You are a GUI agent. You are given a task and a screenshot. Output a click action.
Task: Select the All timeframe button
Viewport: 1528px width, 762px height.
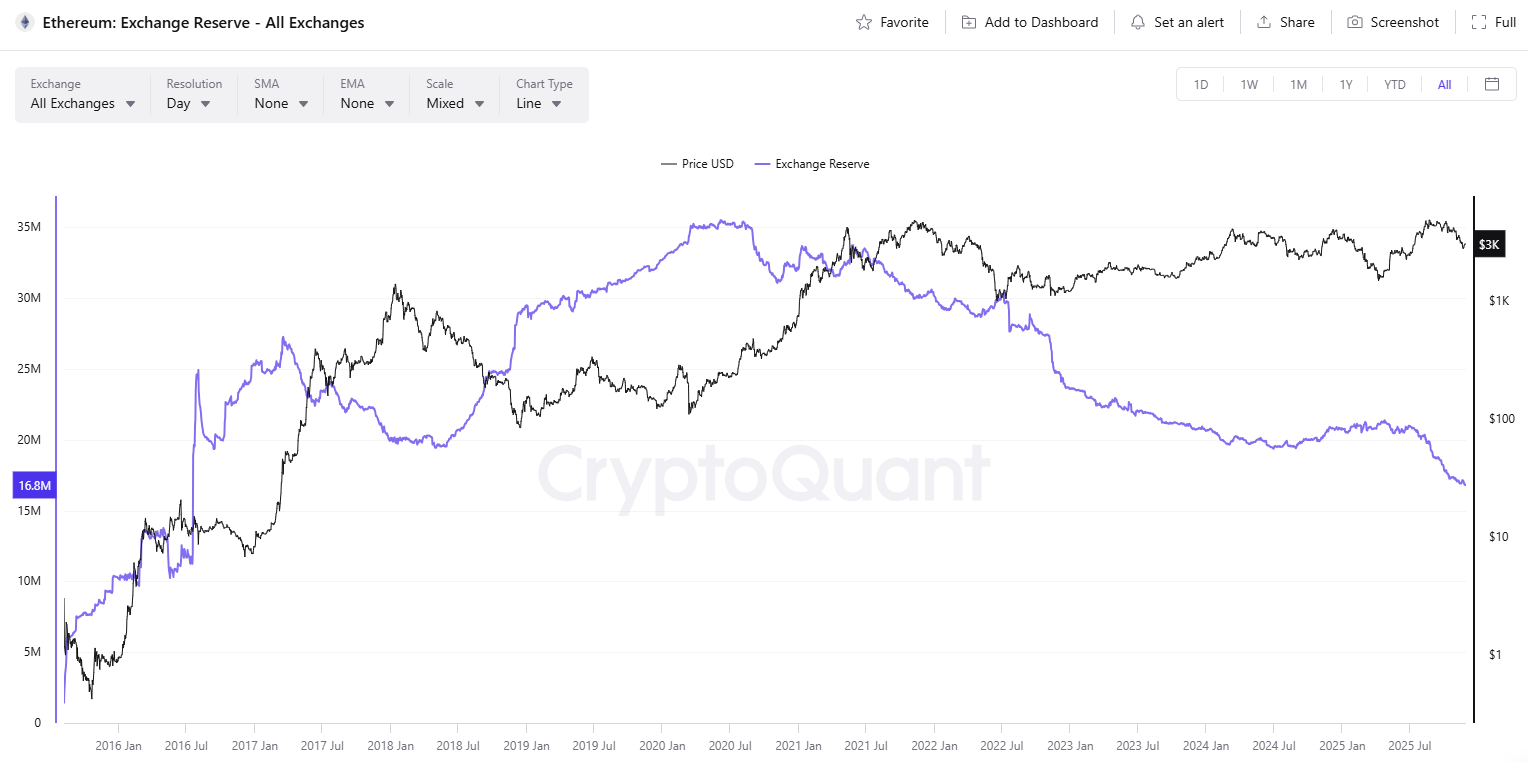[x=1443, y=84]
